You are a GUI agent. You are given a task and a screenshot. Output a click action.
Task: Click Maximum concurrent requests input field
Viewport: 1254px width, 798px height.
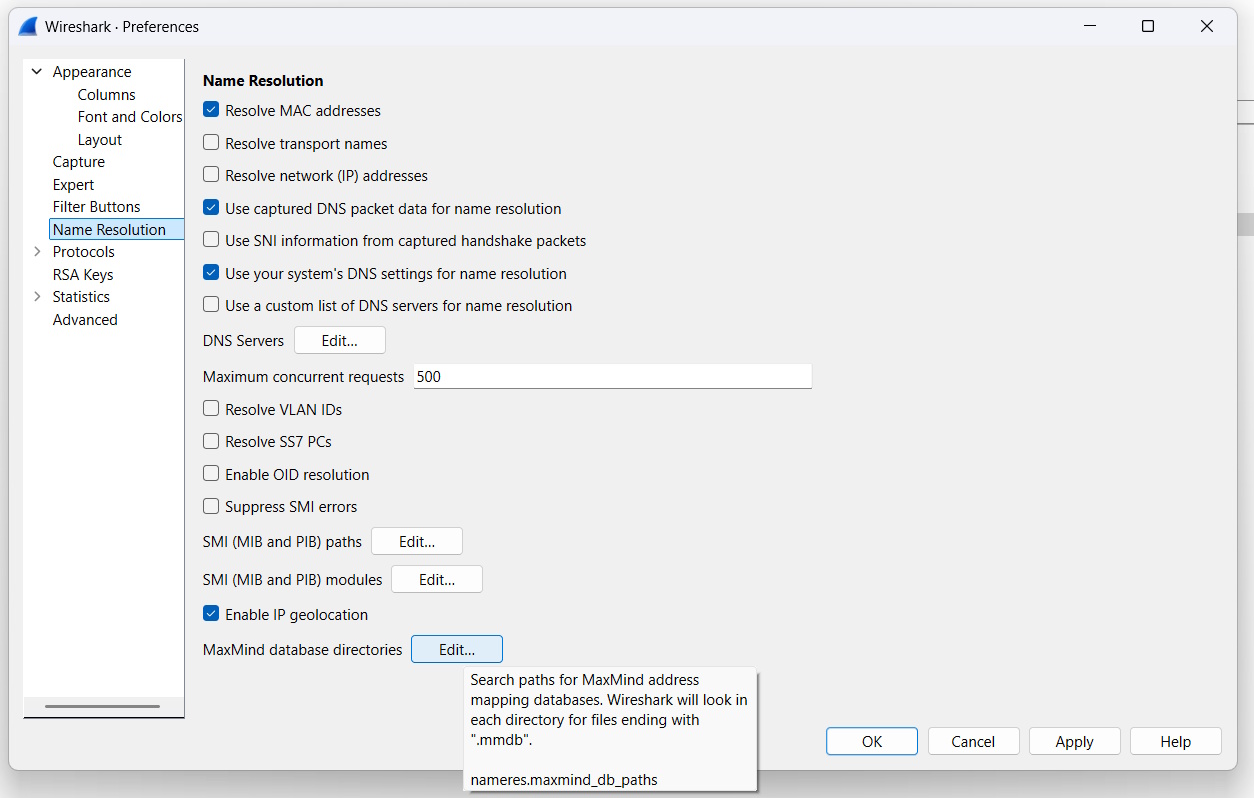pyautogui.click(x=612, y=377)
